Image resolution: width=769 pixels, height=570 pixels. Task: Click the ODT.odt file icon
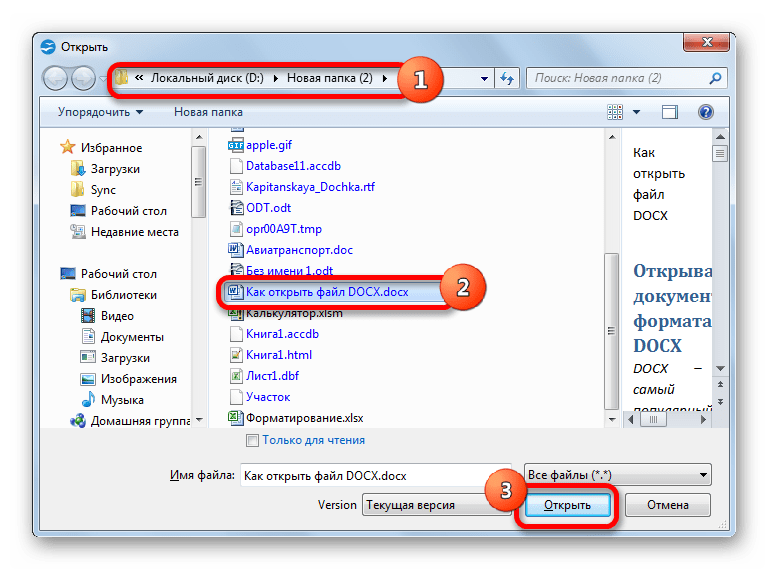coord(236,208)
